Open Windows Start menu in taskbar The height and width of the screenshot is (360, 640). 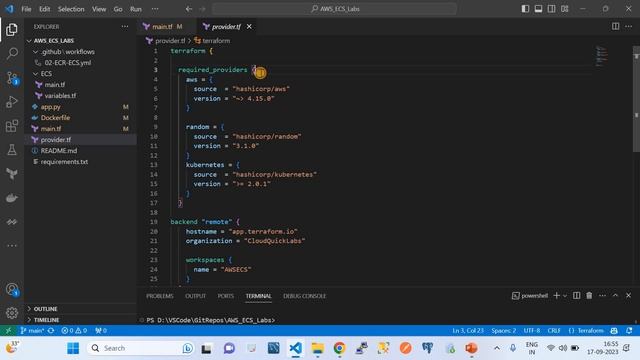pyautogui.click(x=73, y=348)
